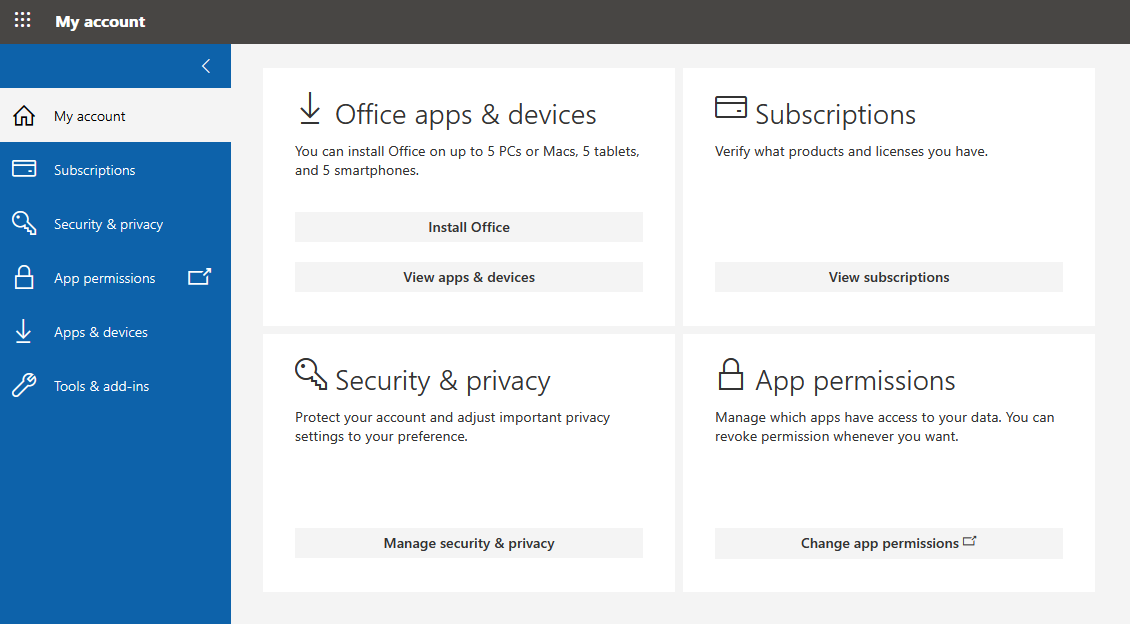Collapse the sidebar with the chevron arrow

pyautogui.click(x=206, y=66)
